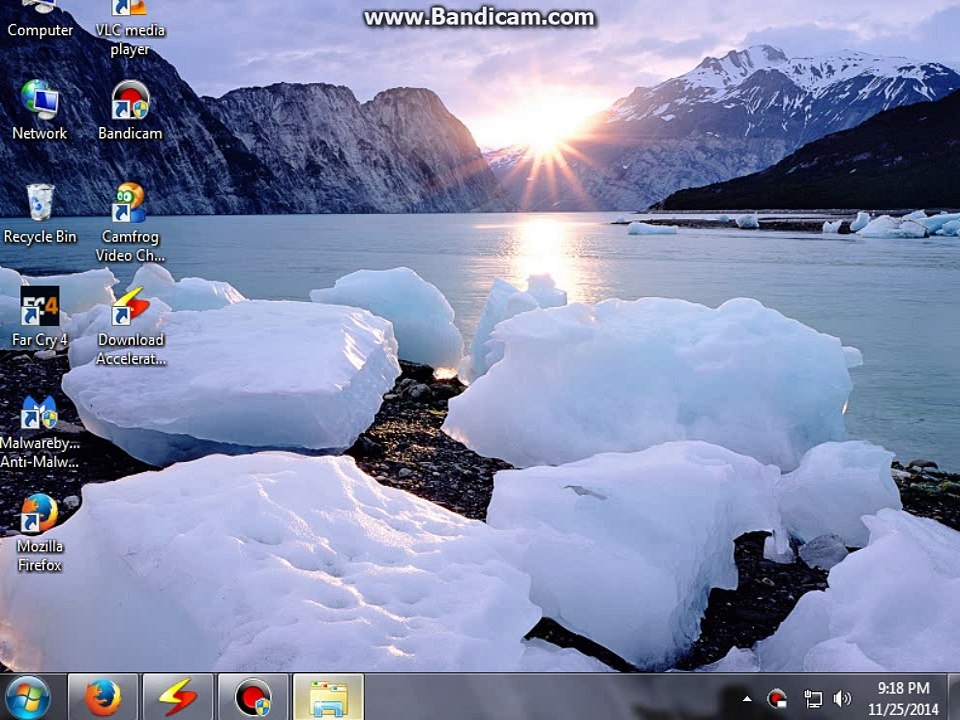Select the Bandicam desktop shortcut
Screen dimensions: 960x720
[130, 110]
